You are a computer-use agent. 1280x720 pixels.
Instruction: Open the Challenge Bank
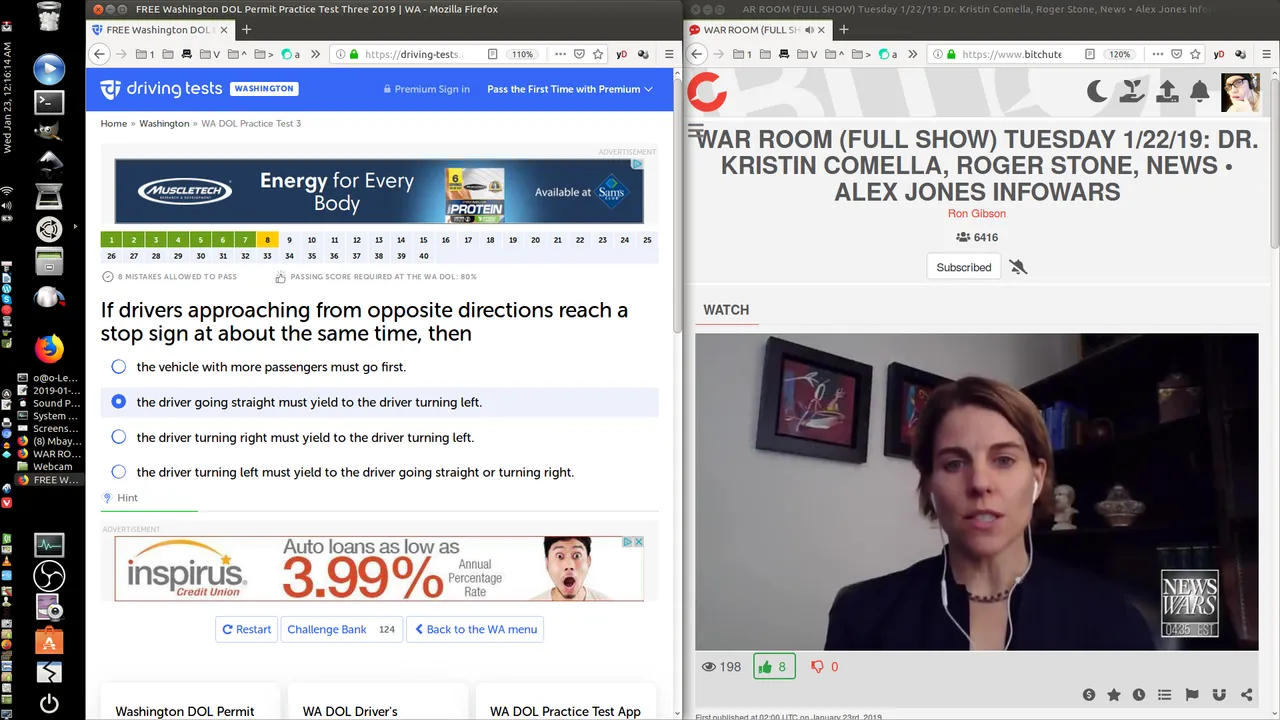(341, 629)
